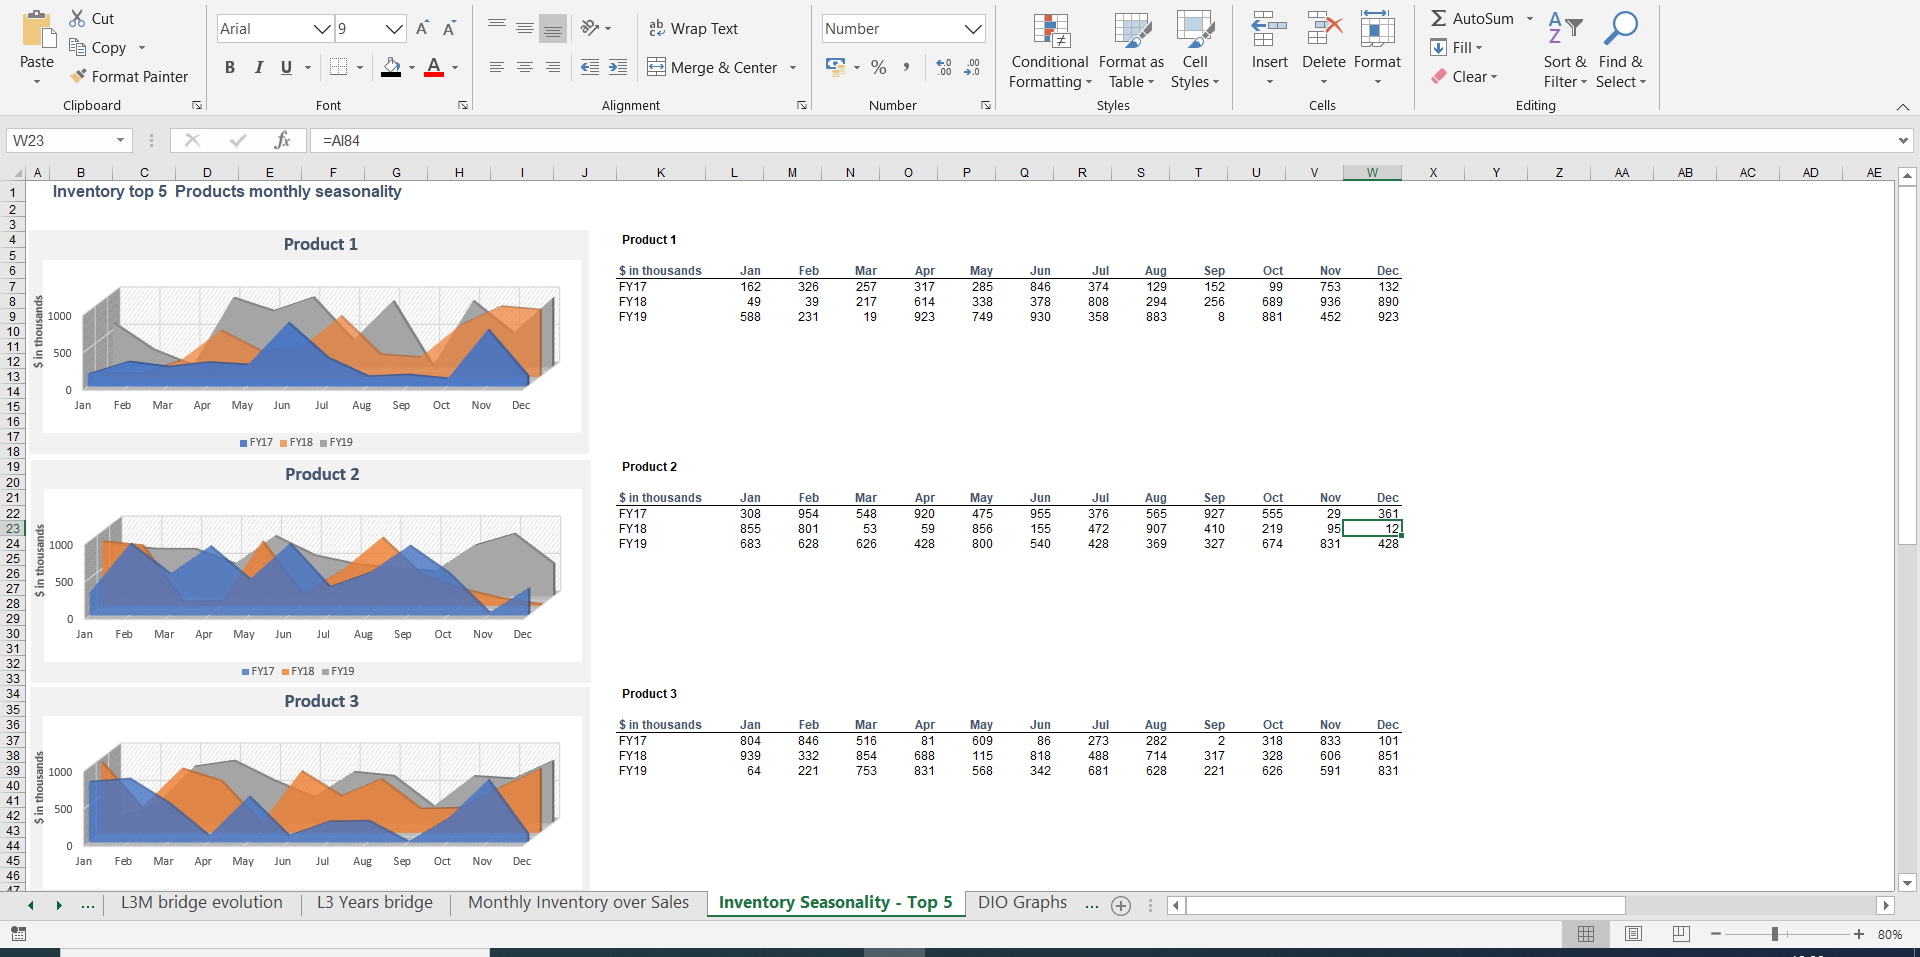Select Inventory Seasonality - Top 5 sheet
The height and width of the screenshot is (957, 1920).
[x=836, y=902]
